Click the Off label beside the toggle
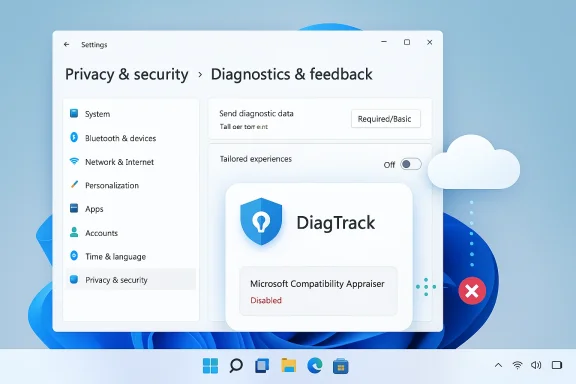The image size is (576, 384). coord(389,165)
